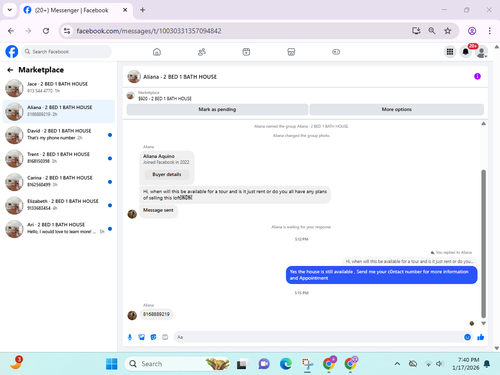Open the emoji picker in message box
Screen dimensions: 500x375
[x=468, y=337]
